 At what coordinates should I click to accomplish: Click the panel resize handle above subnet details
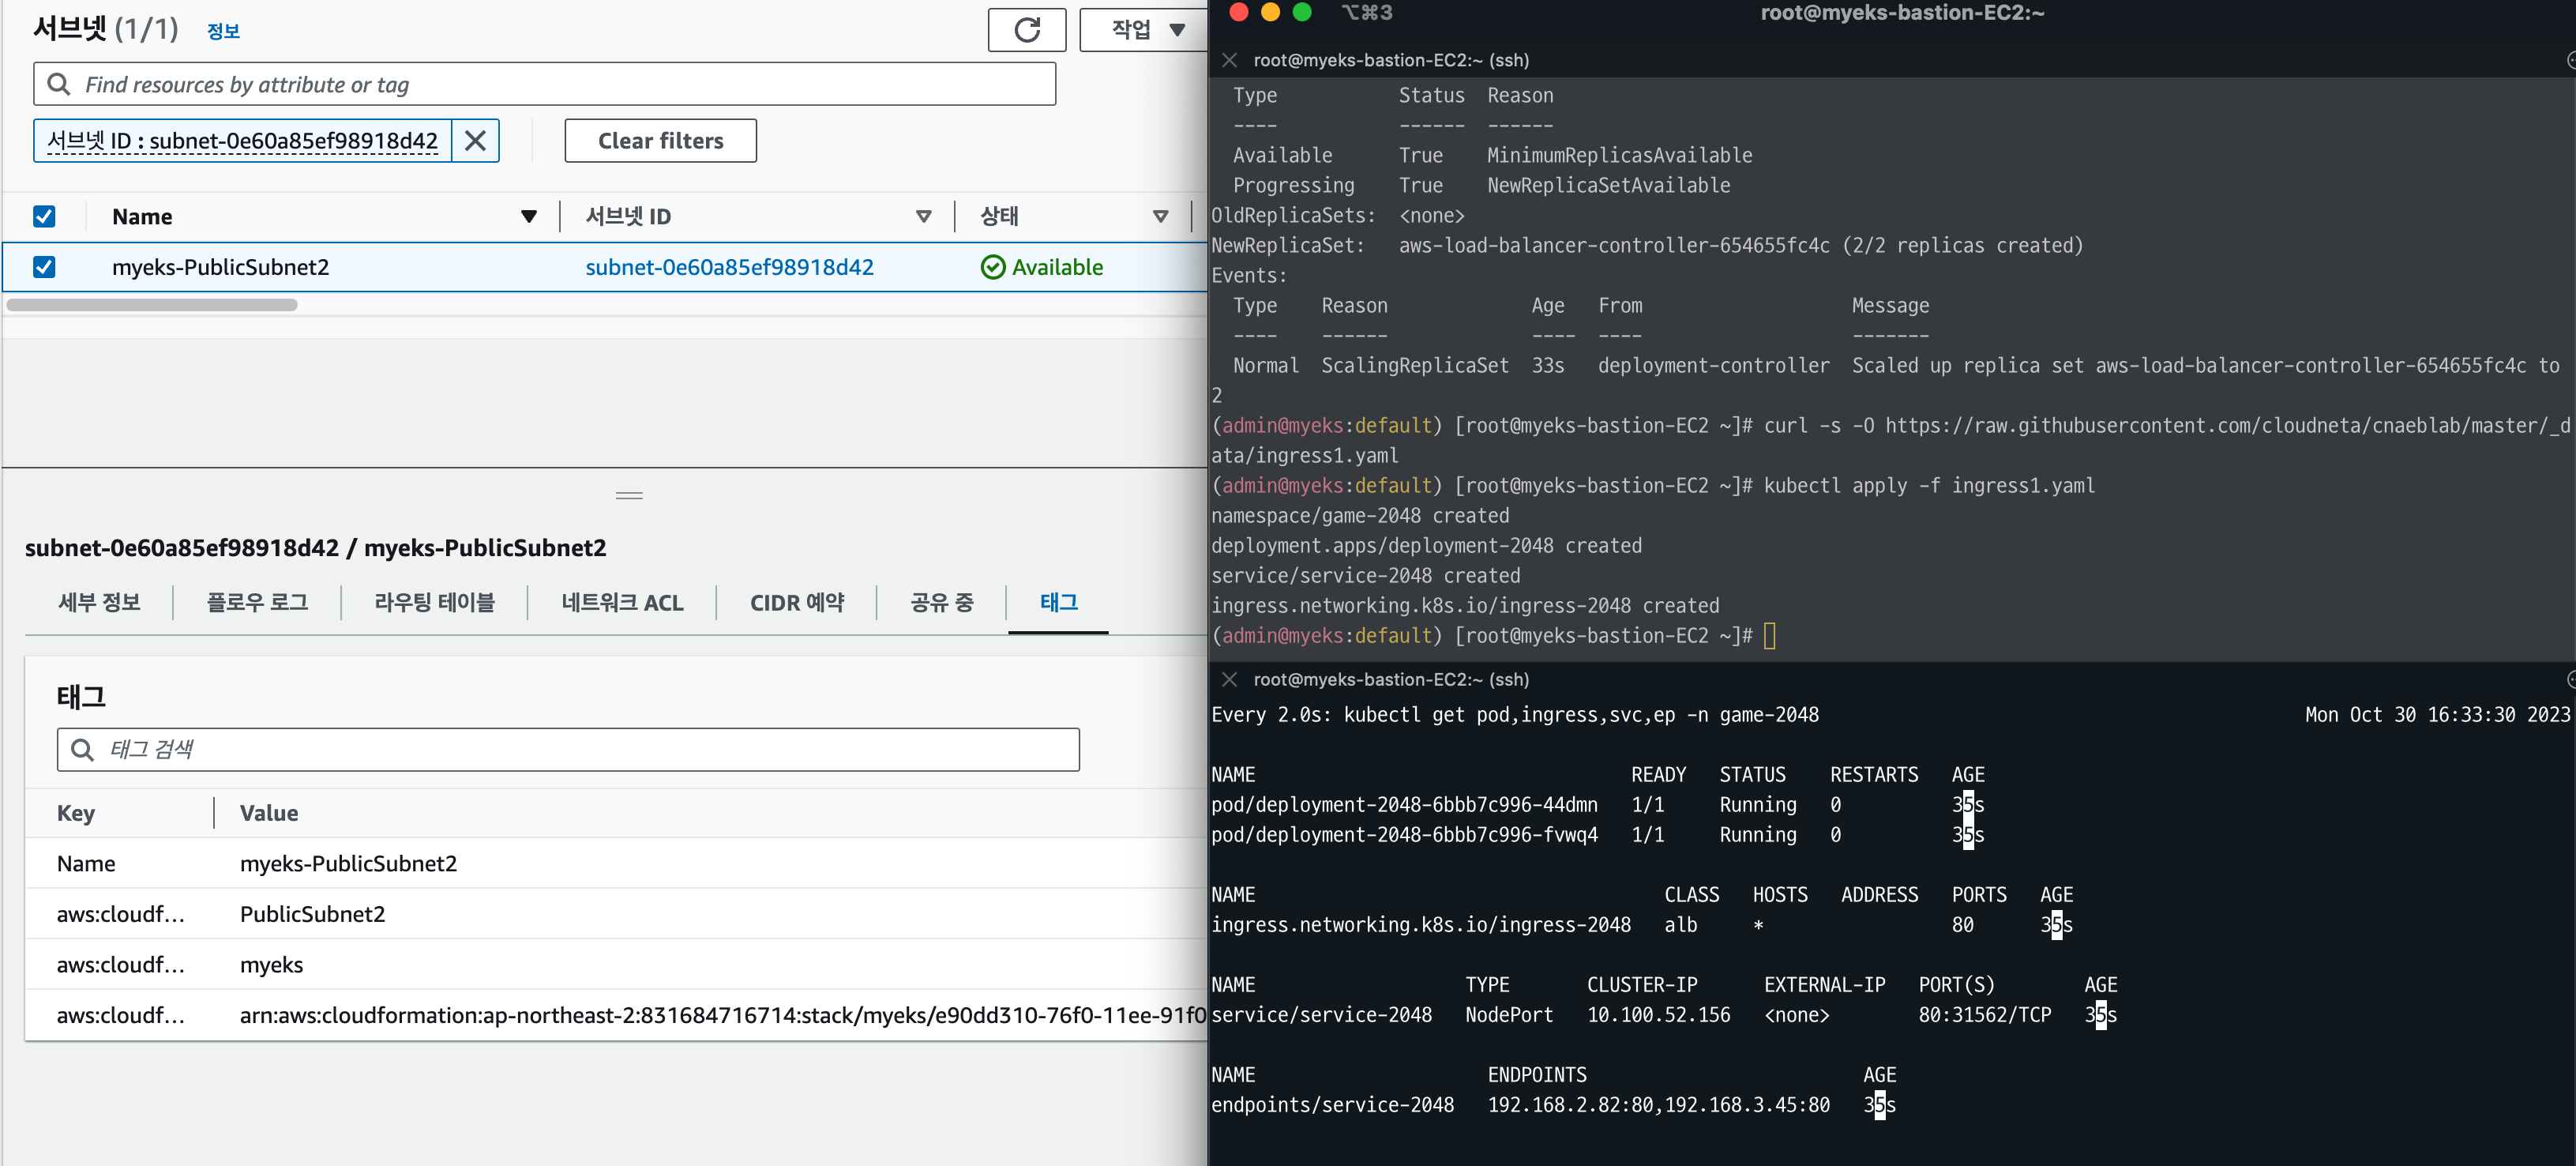tap(629, 495)
